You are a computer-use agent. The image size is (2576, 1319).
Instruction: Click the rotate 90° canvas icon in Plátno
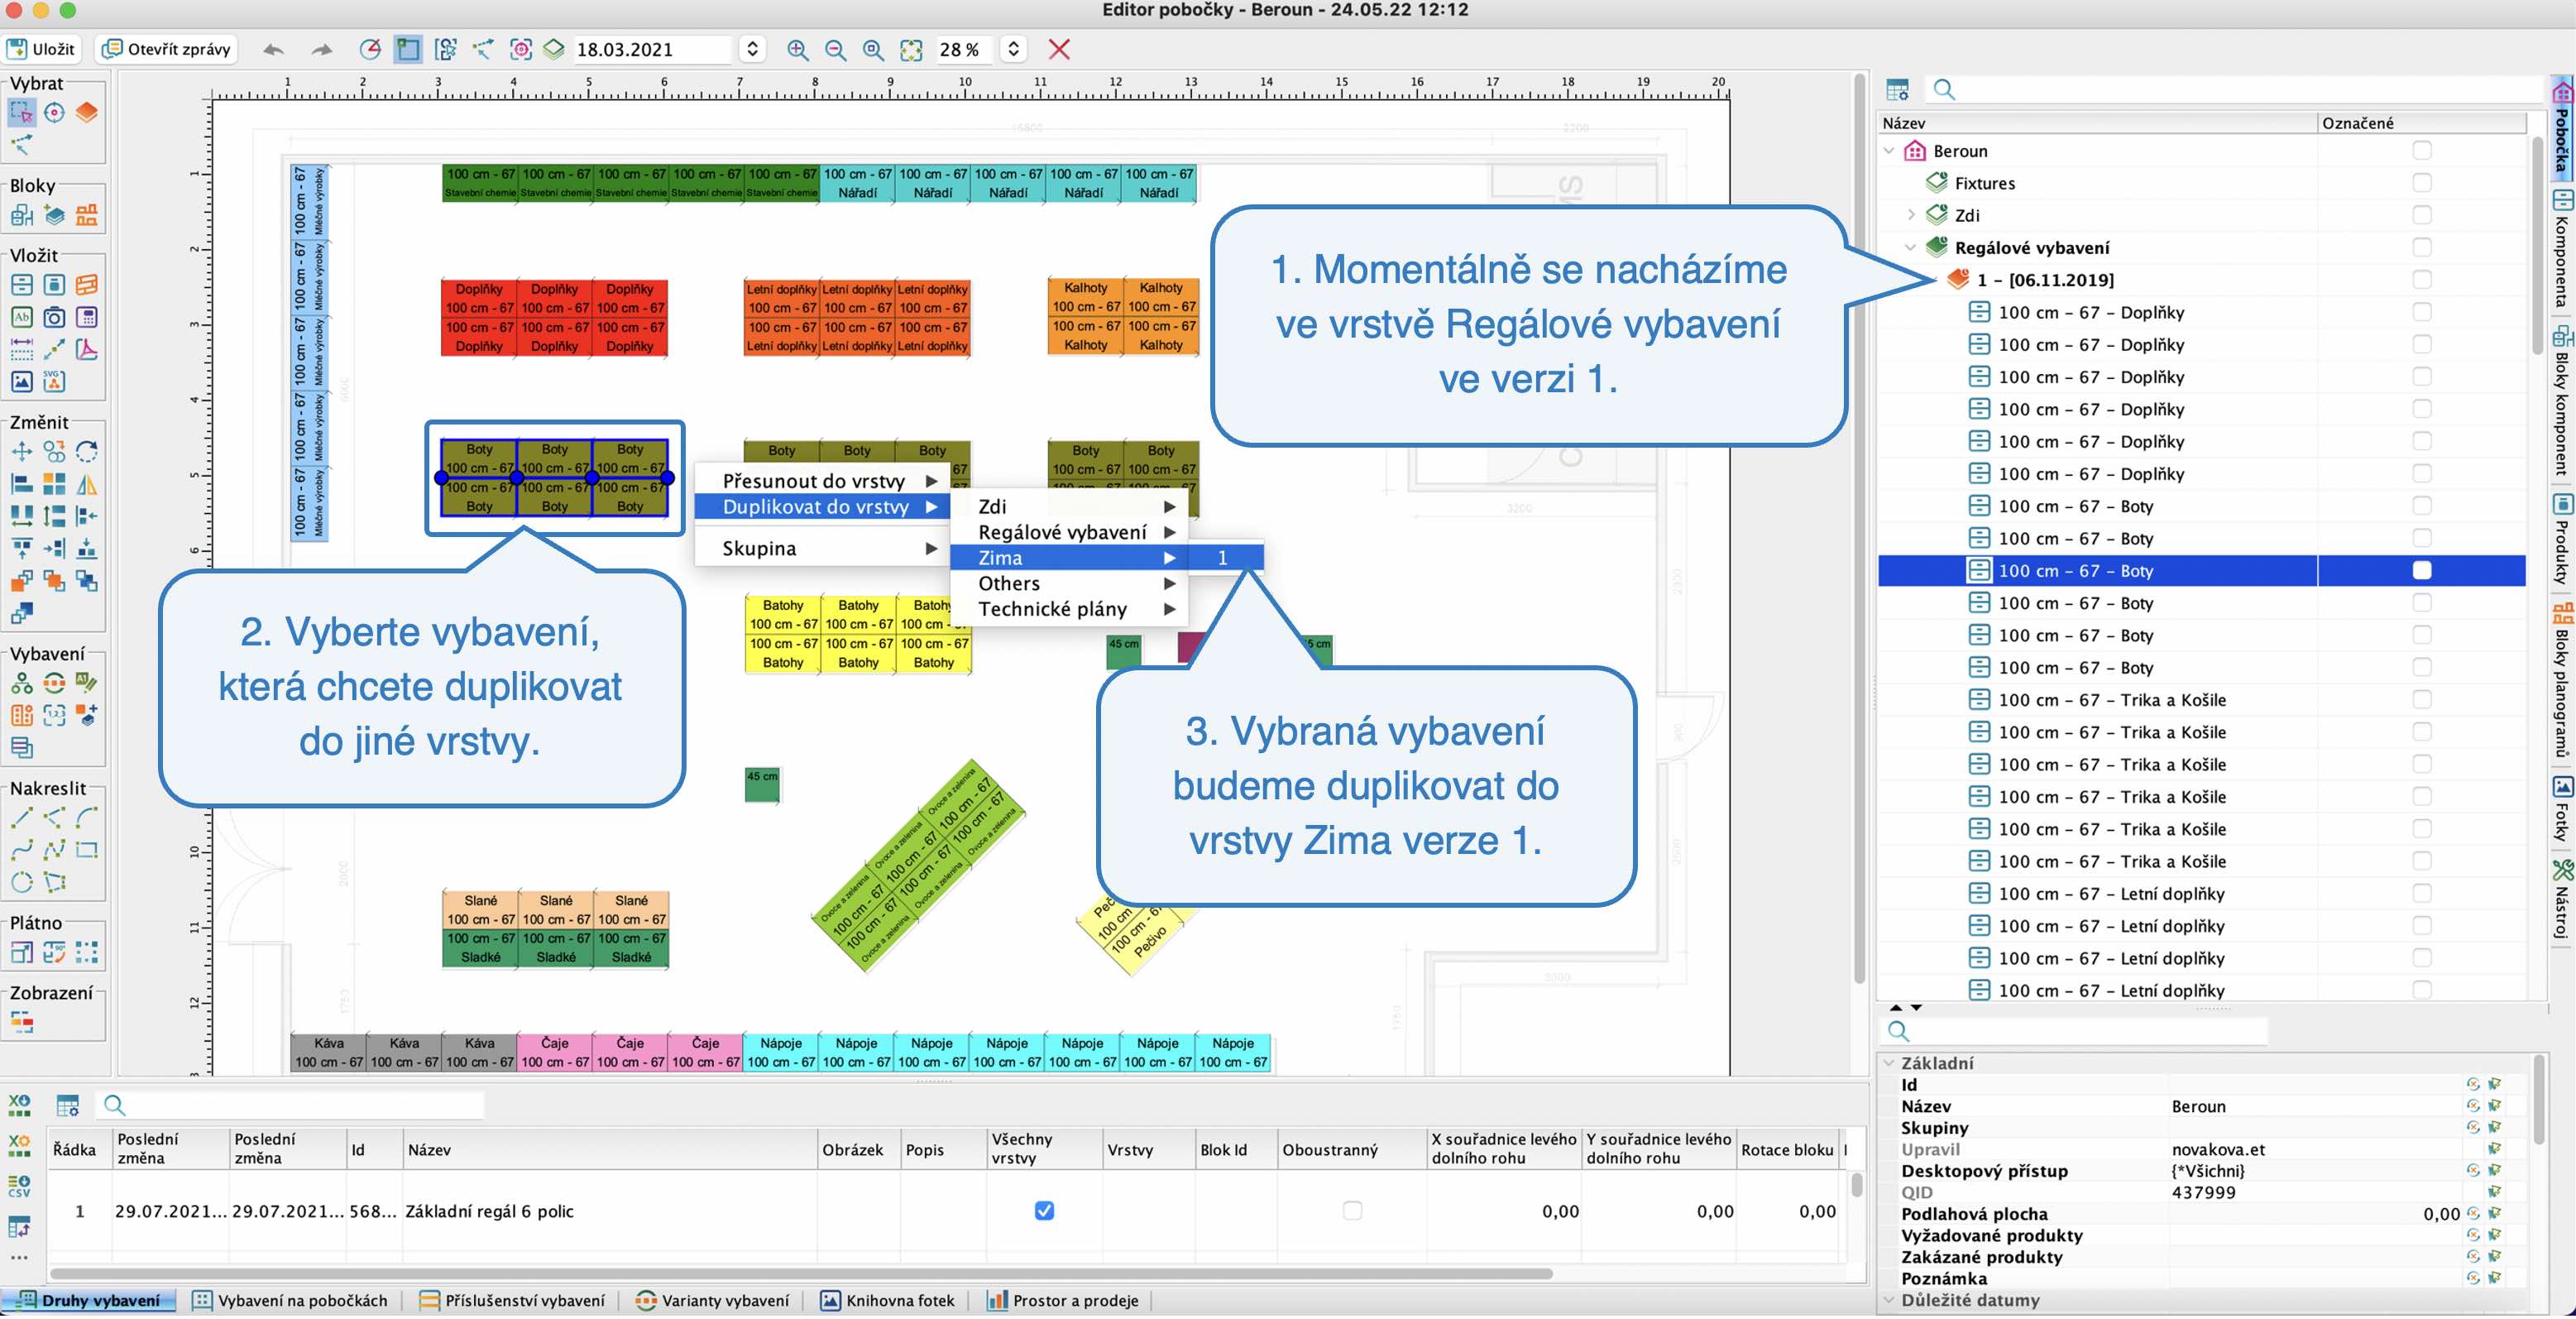pyautogui.click(x=54, y=953)
